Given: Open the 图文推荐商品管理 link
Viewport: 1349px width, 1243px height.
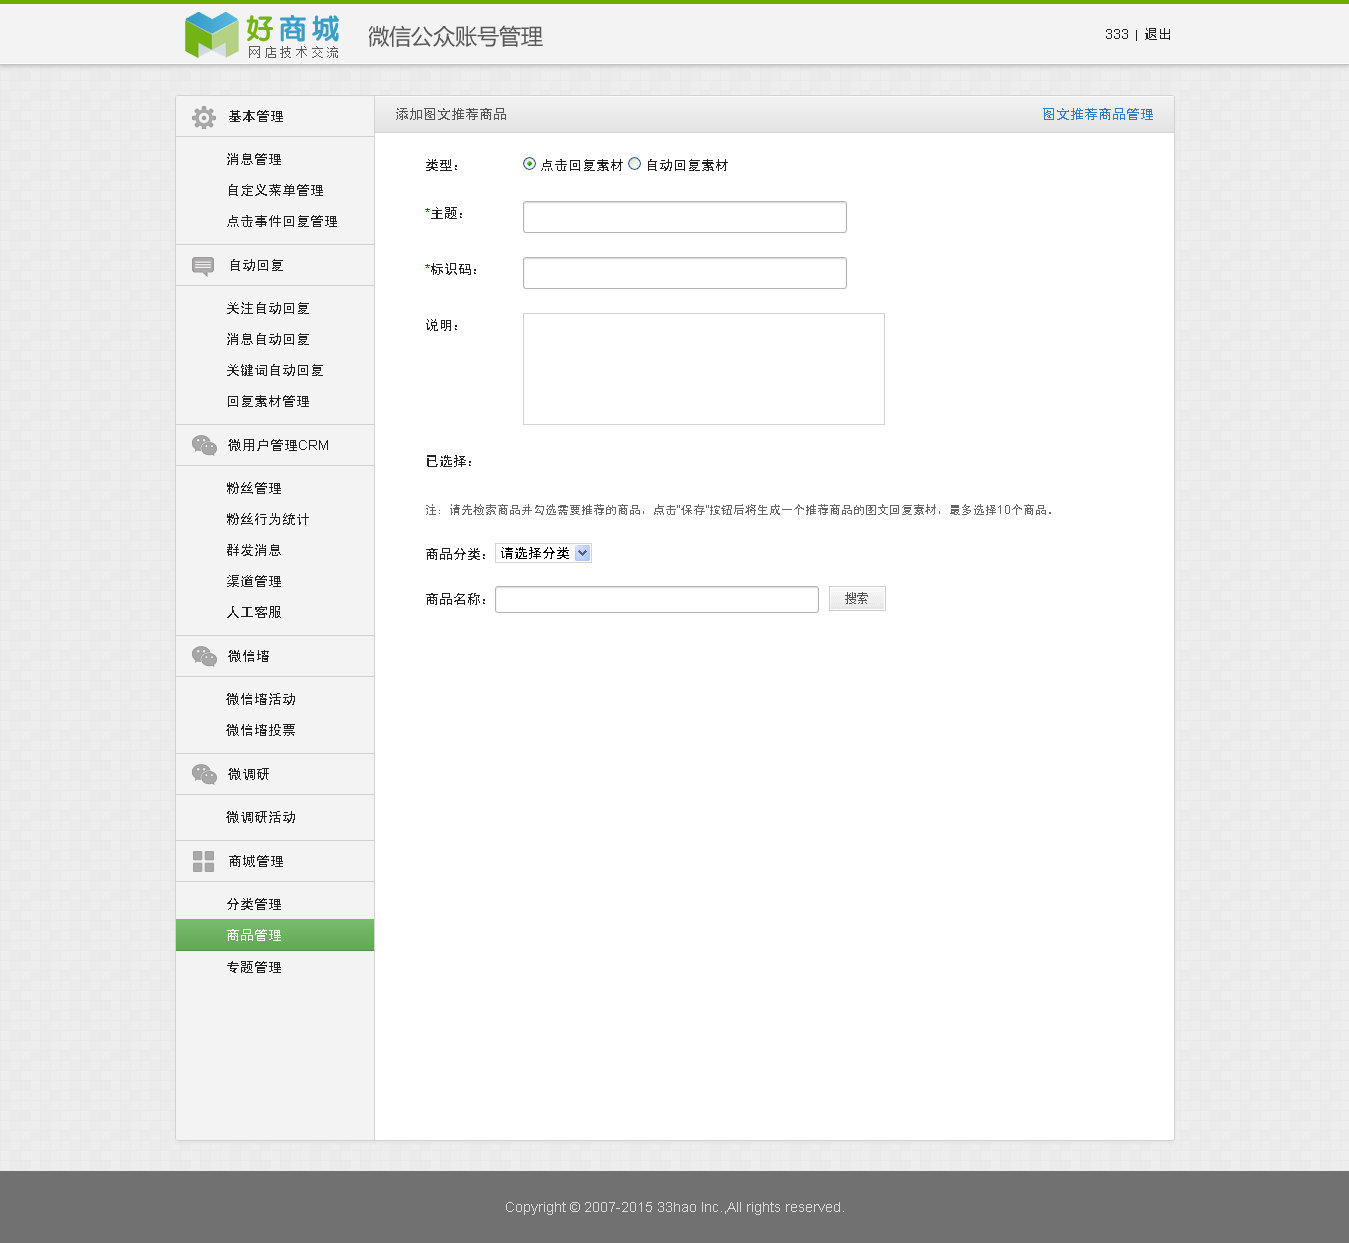Looking at the screenshot, I should click(x=1098, y=114).
